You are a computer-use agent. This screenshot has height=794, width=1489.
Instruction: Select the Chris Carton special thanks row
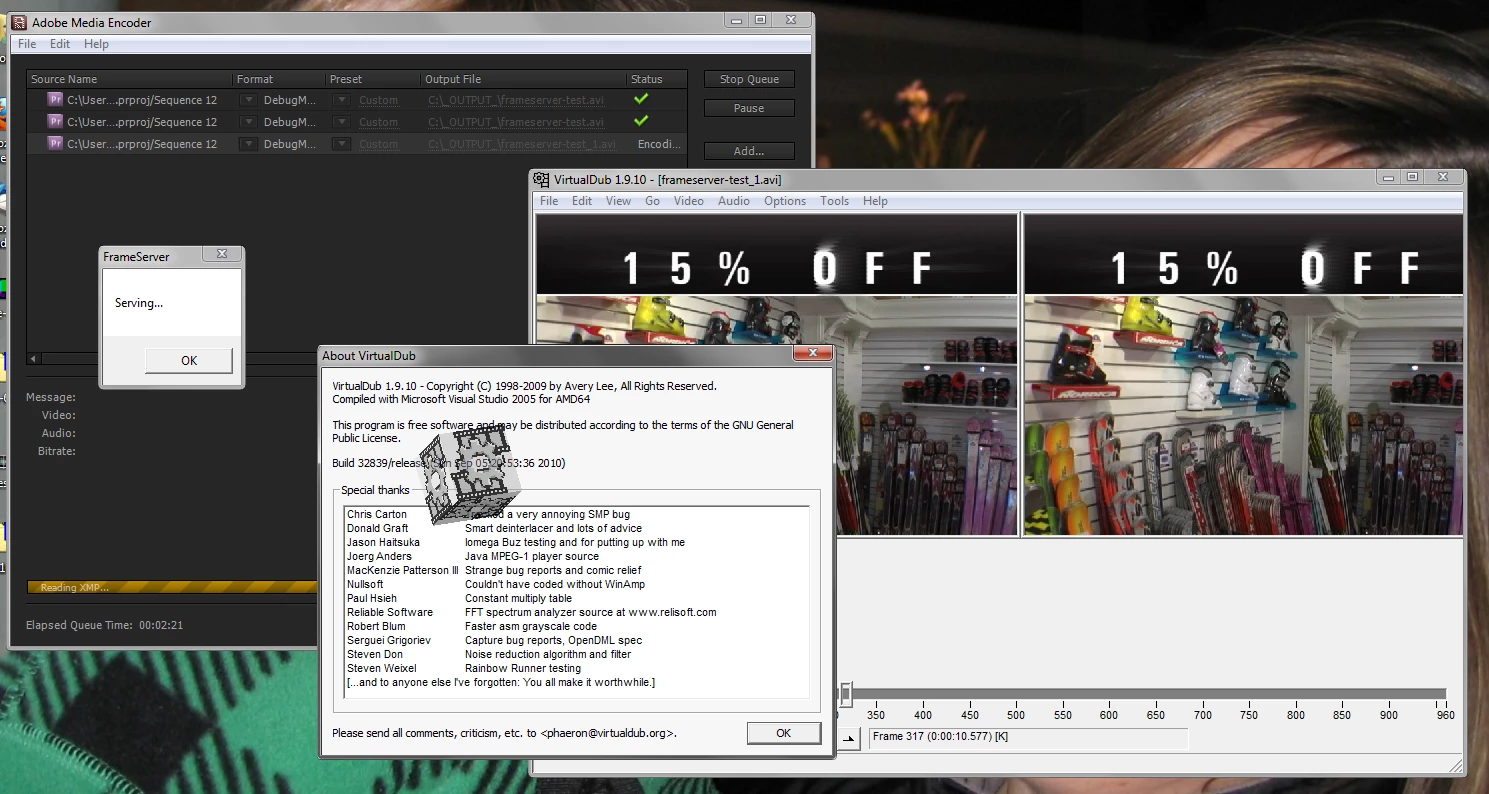click(x=575, y=514)
